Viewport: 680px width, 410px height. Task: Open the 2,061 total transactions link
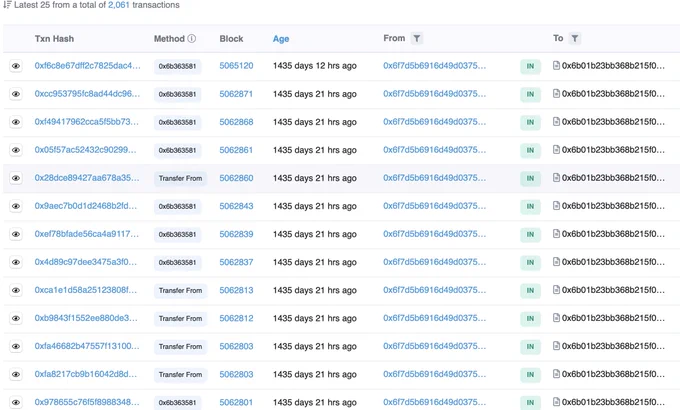(x=119, y=5)
